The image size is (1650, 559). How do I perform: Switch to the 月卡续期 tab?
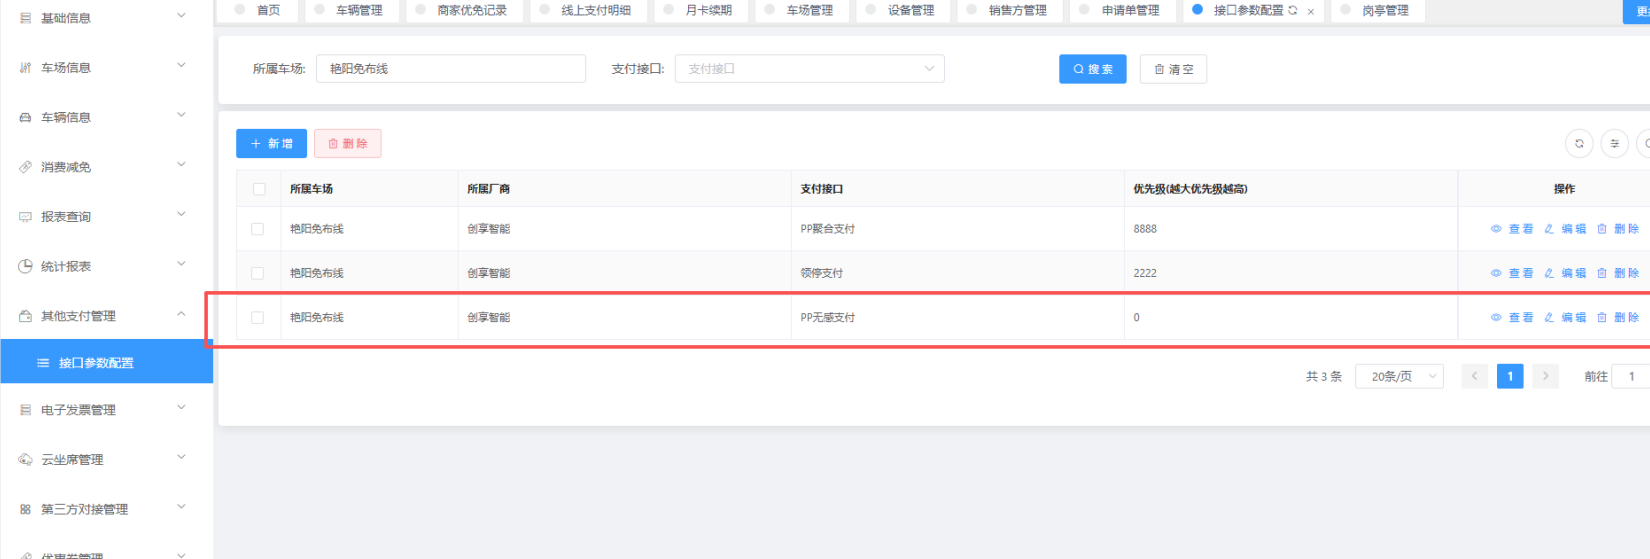coord(699,10)
